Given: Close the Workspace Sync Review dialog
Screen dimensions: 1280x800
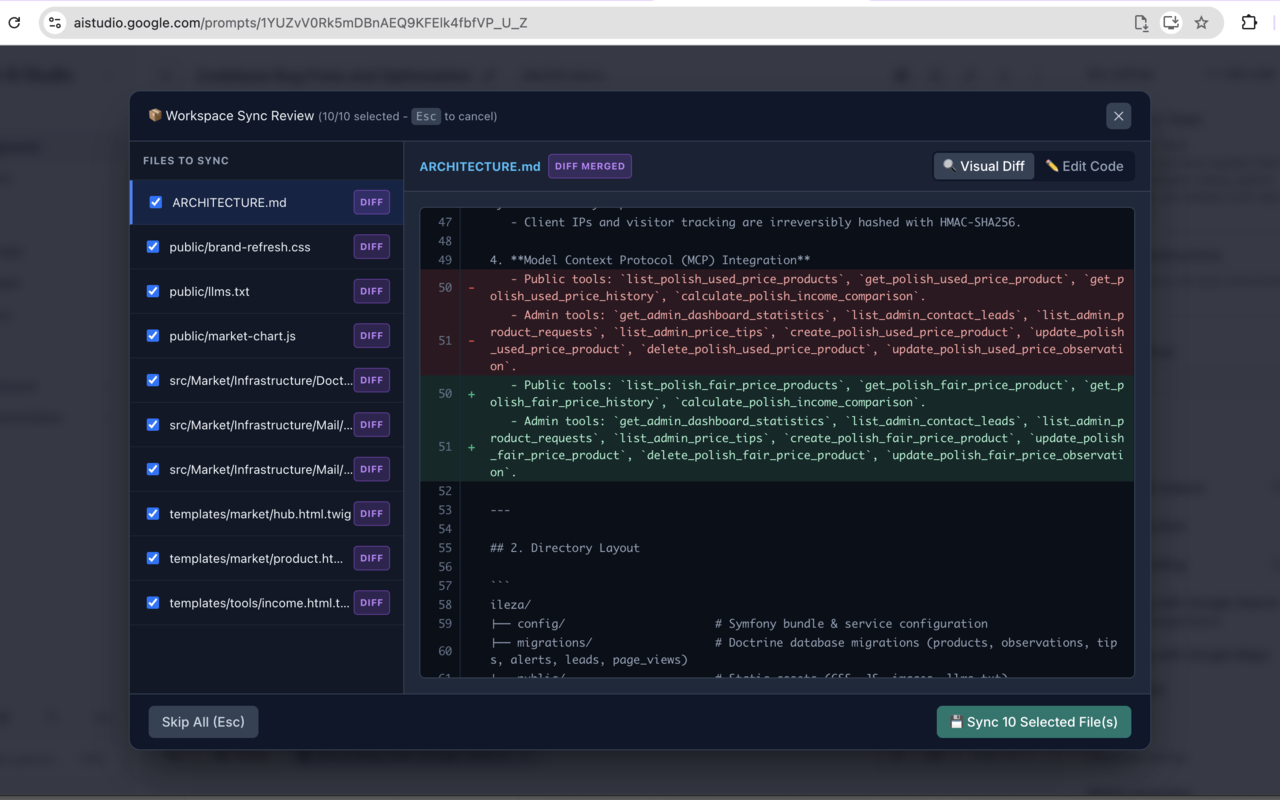Looking at the screenshot, I should pos(1118,116).
